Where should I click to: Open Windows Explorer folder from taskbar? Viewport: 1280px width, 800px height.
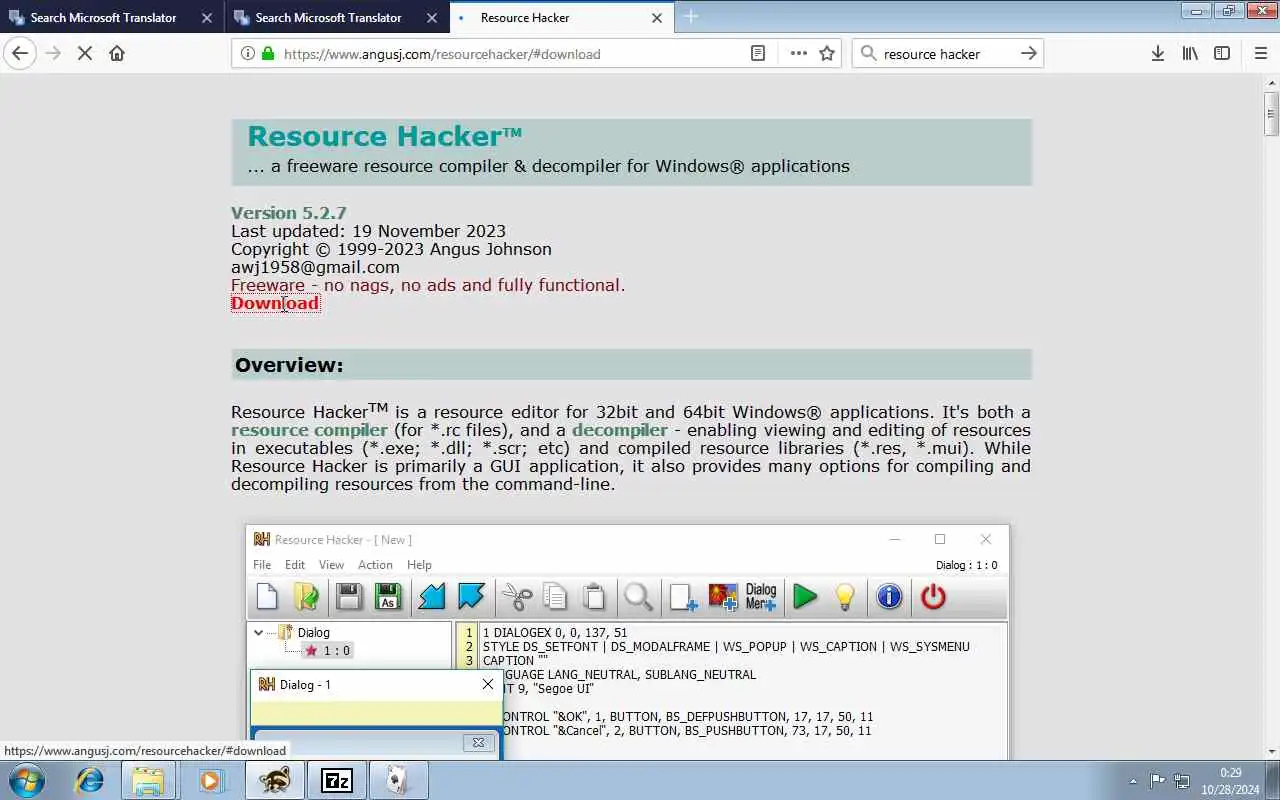click(x=148, y=780)
